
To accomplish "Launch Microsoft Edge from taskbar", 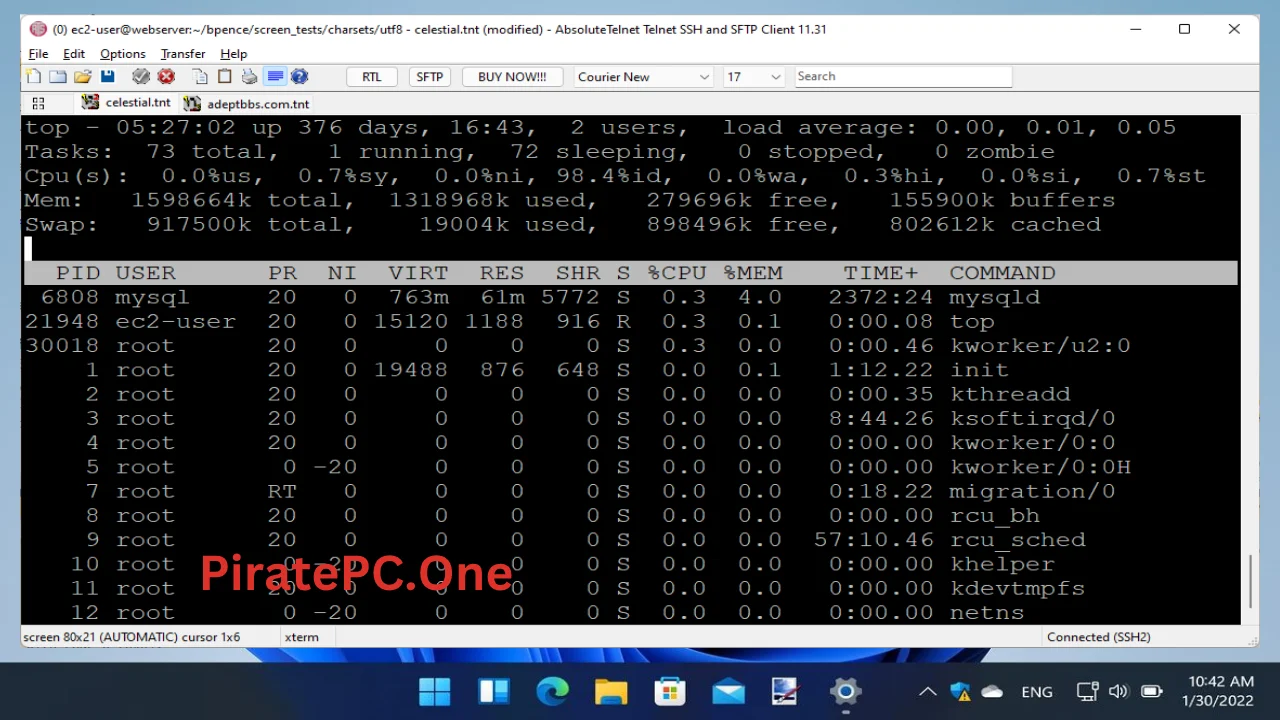I will [552, 691].
